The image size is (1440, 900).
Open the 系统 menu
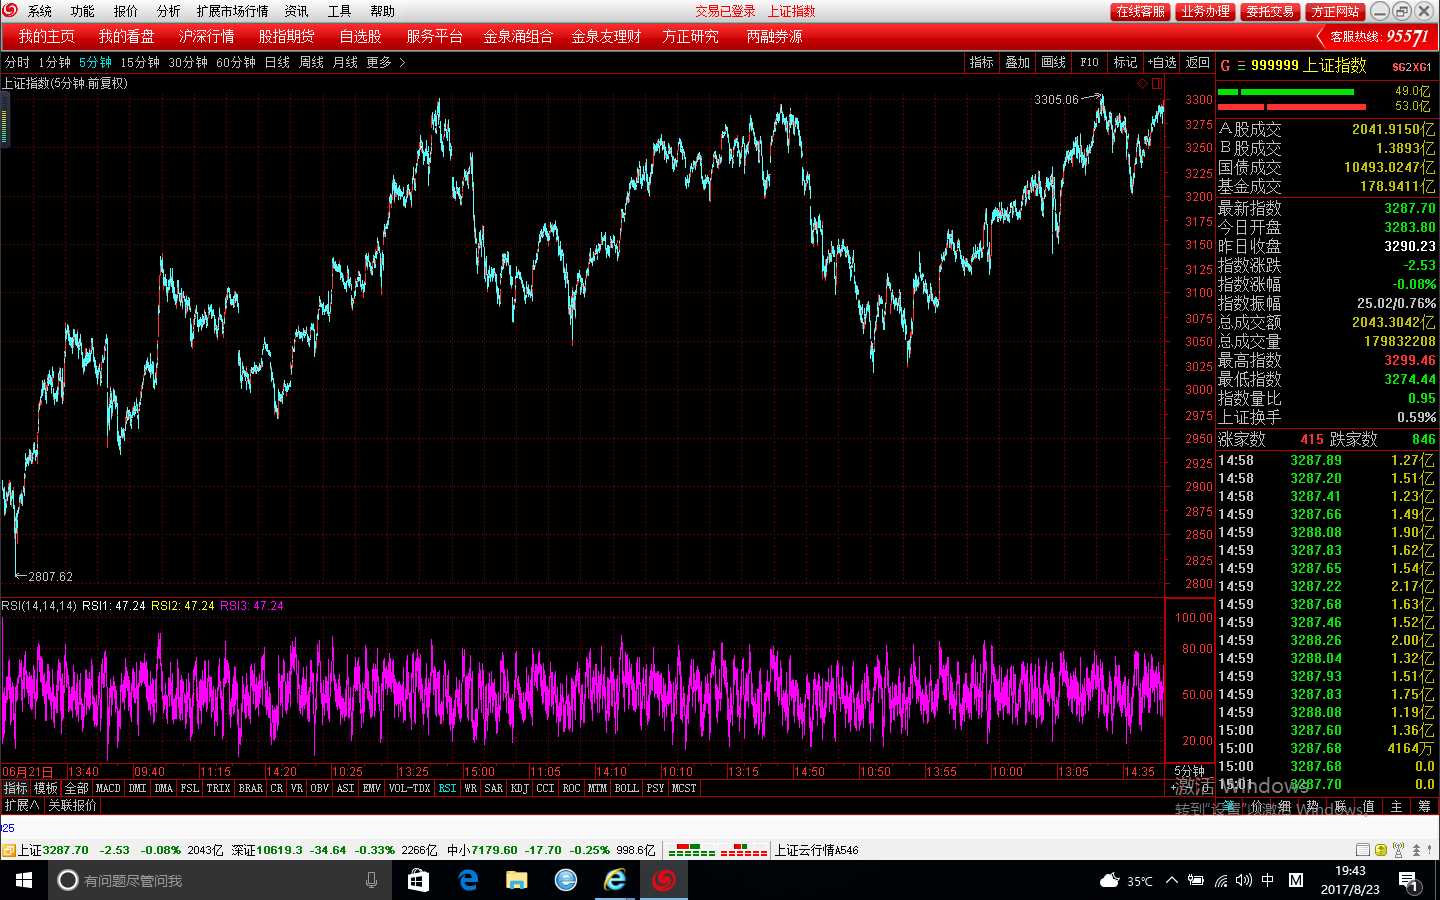click(x=40, y=11)
